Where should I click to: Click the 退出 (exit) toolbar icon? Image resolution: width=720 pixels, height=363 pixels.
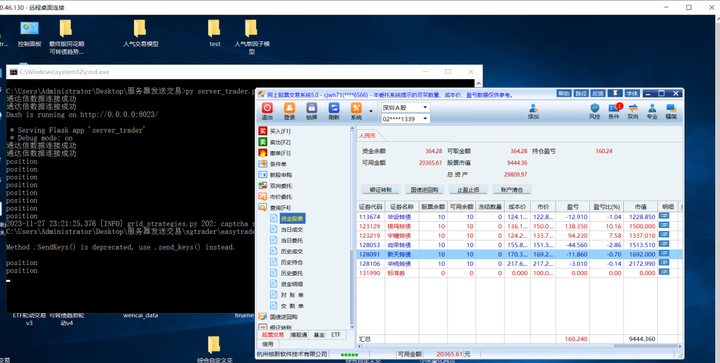point(267,111)
